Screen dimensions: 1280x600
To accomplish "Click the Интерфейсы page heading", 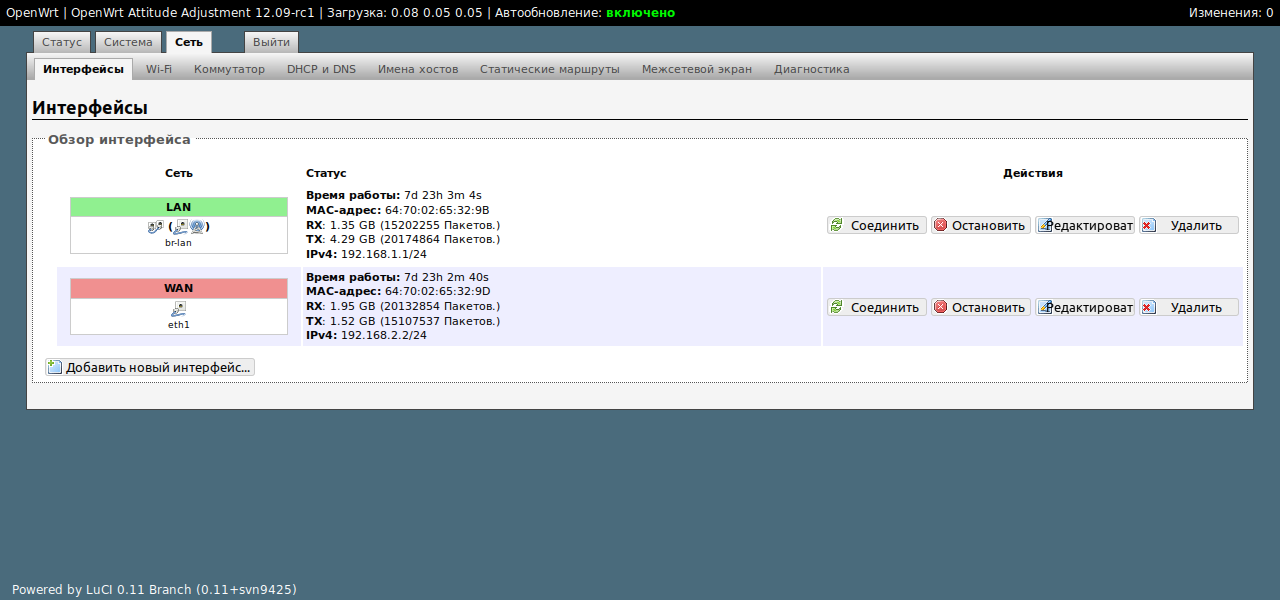I will pyautogui.click(x=90, y=107).
